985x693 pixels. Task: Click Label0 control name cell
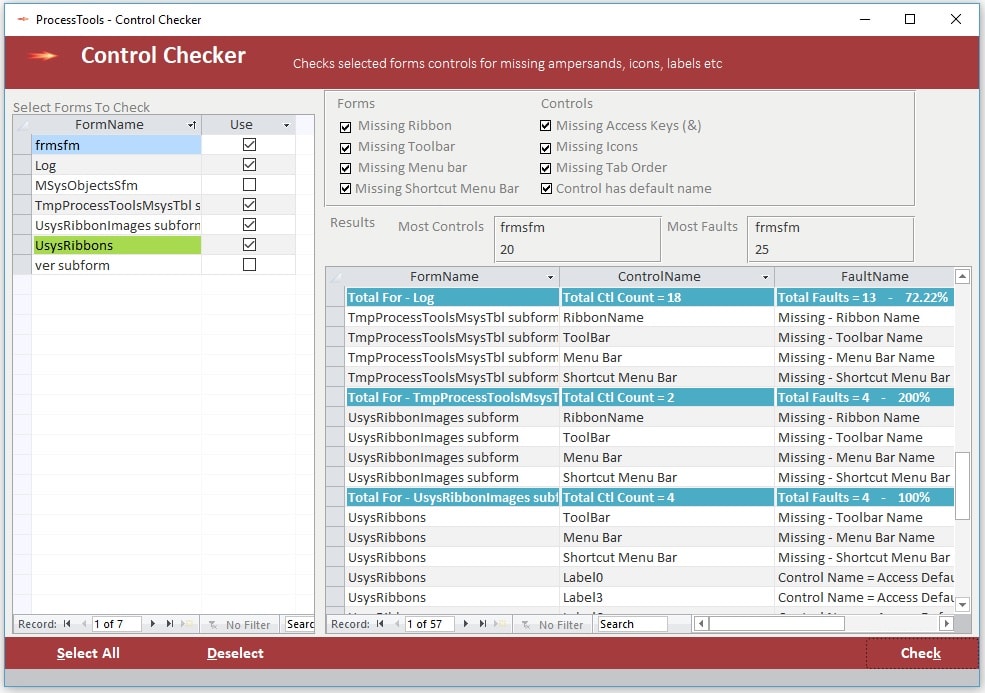click(x=667, y=577)
